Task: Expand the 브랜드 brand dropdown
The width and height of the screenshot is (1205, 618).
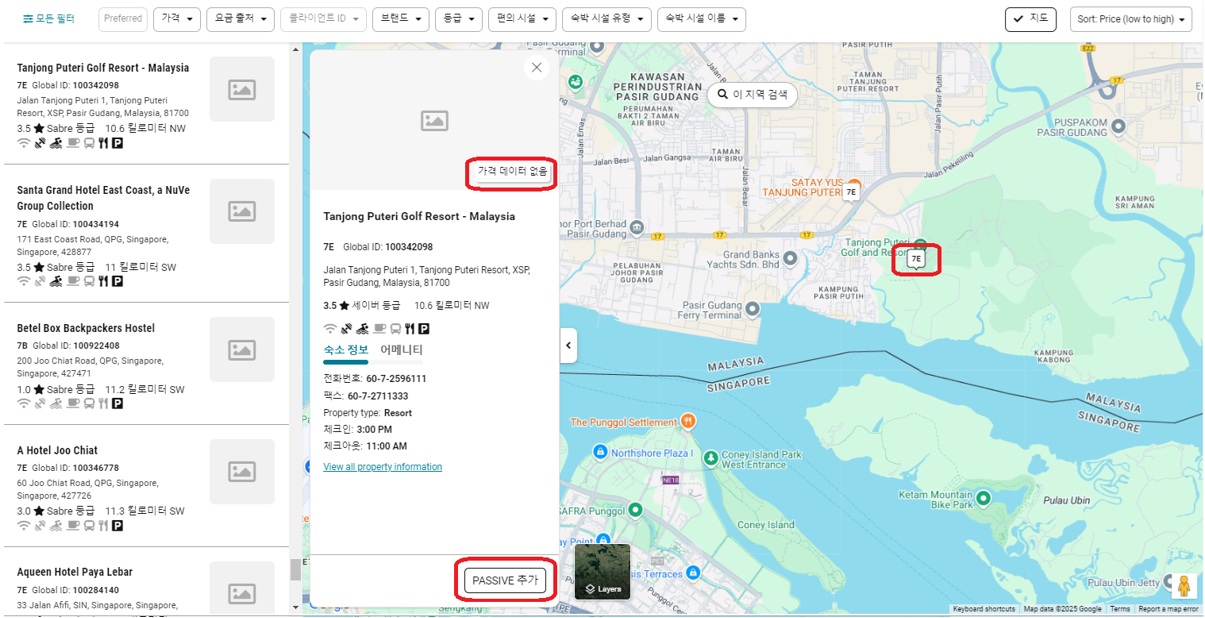Action: point(401,19)
